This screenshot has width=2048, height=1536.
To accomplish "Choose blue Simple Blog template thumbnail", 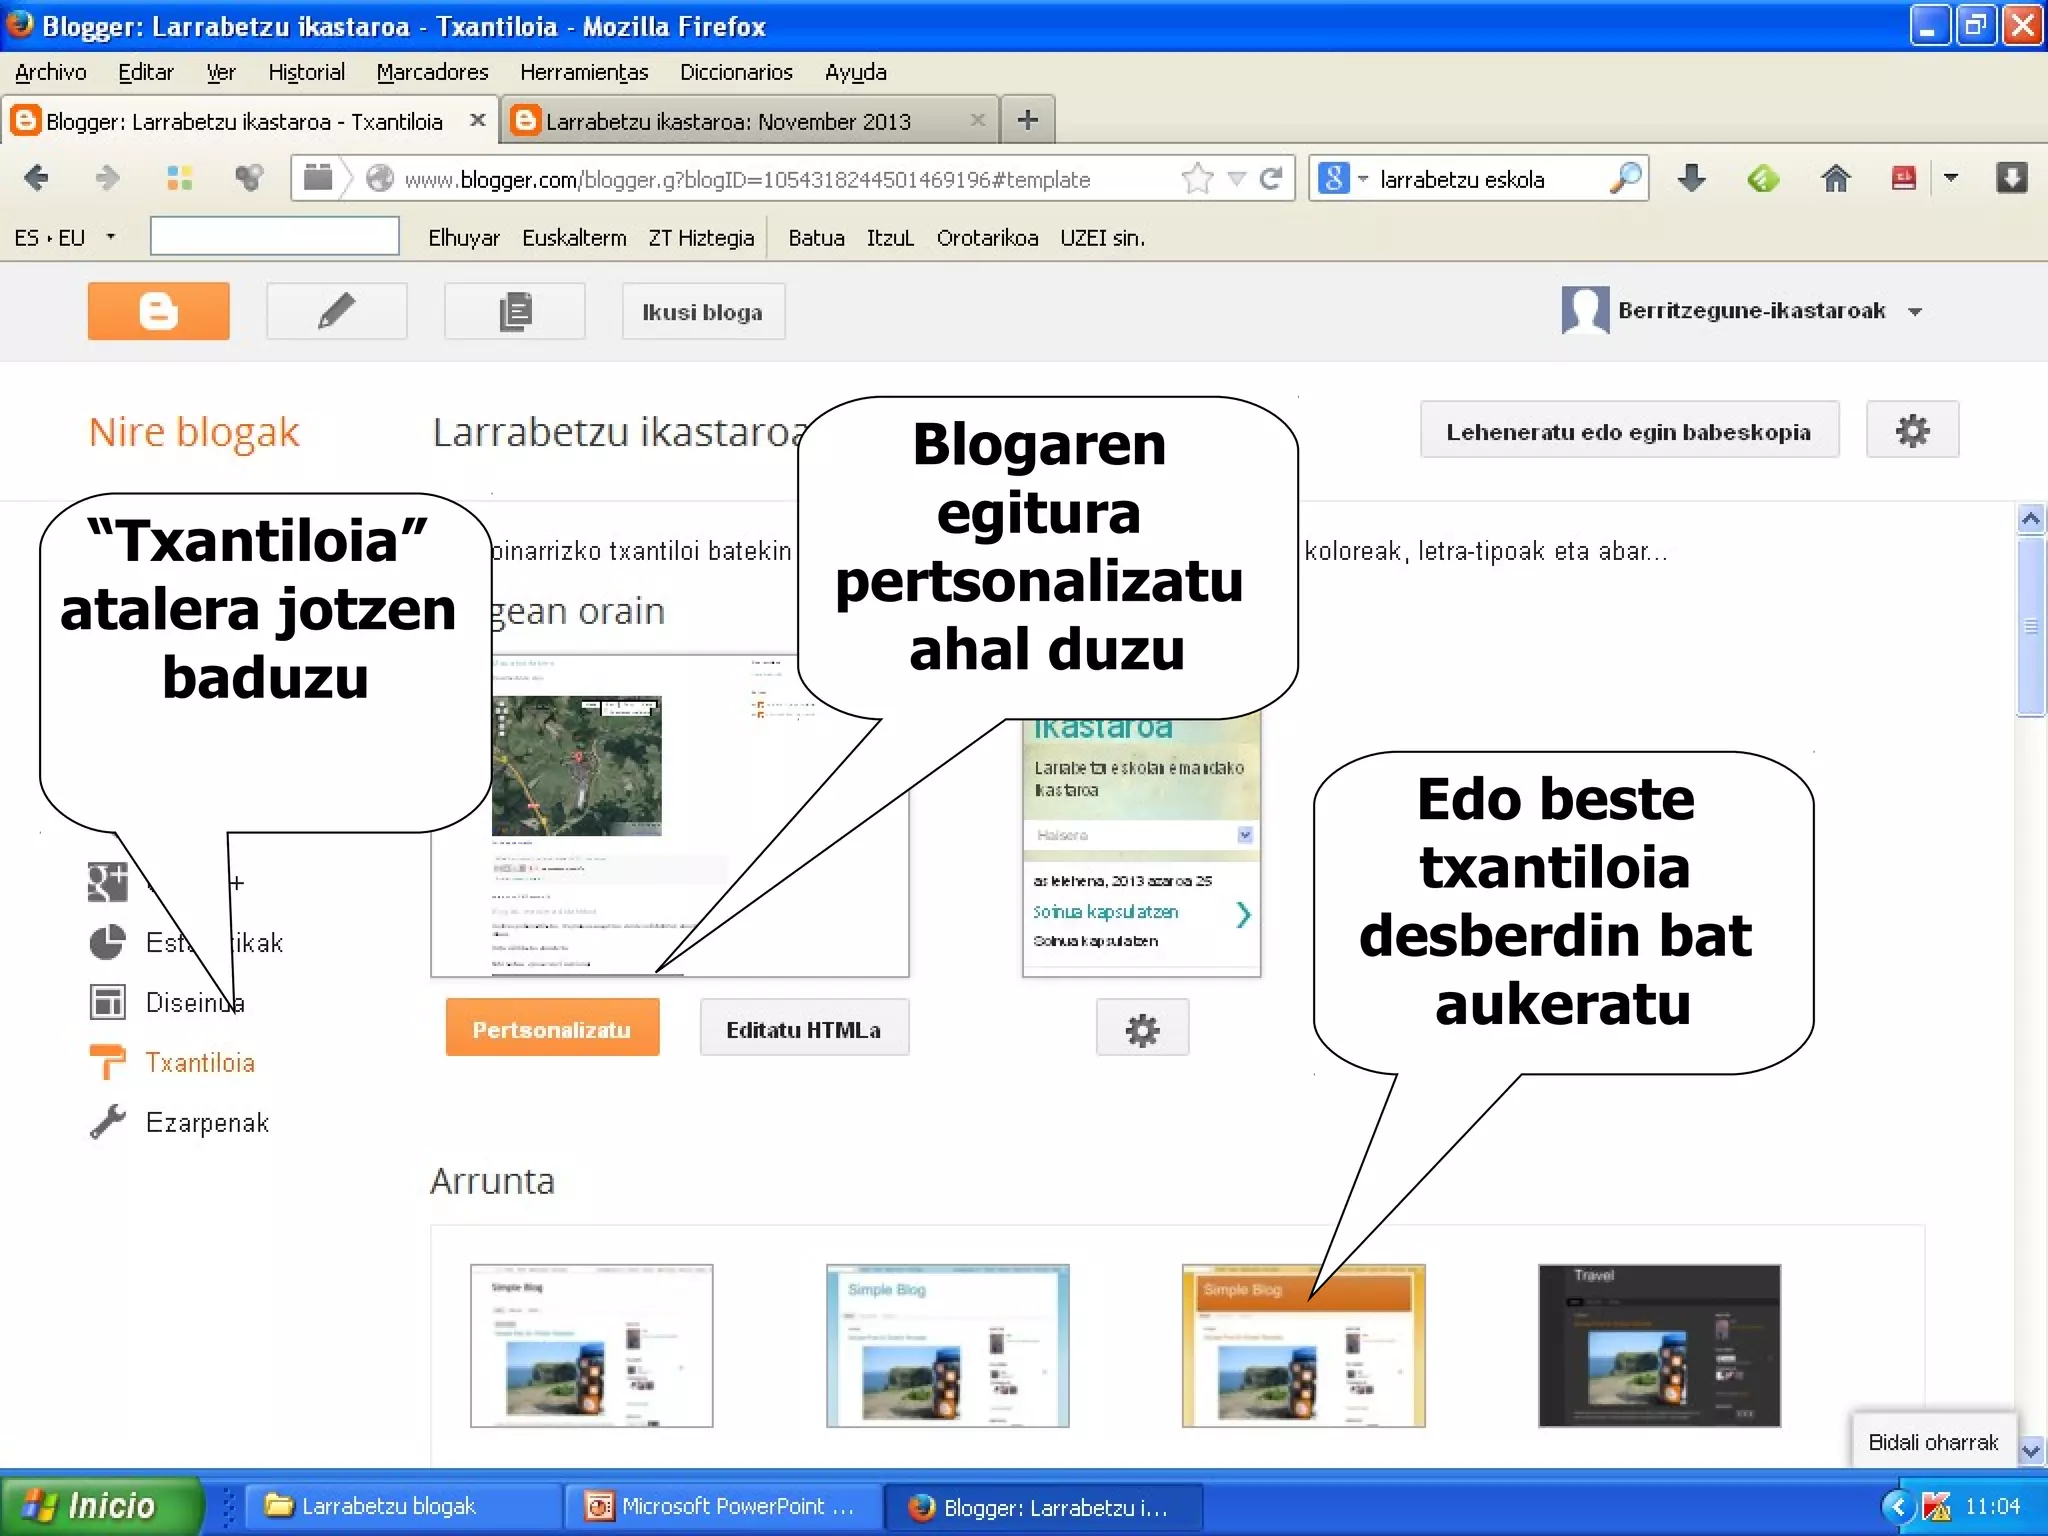I will click(x=948, y=1345).
